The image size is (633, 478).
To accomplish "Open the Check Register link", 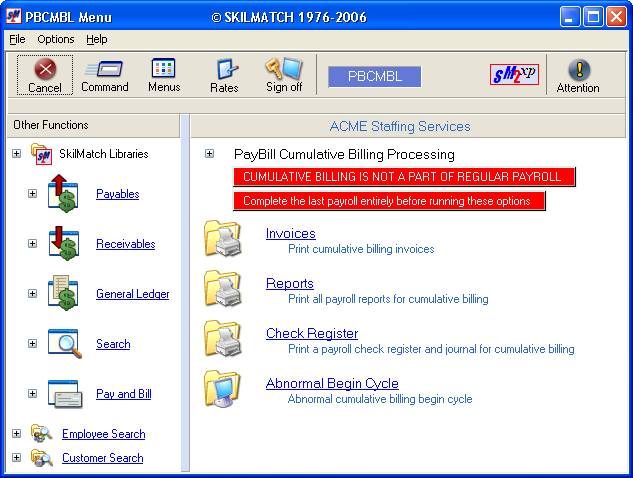I will (x=312, y=333).
